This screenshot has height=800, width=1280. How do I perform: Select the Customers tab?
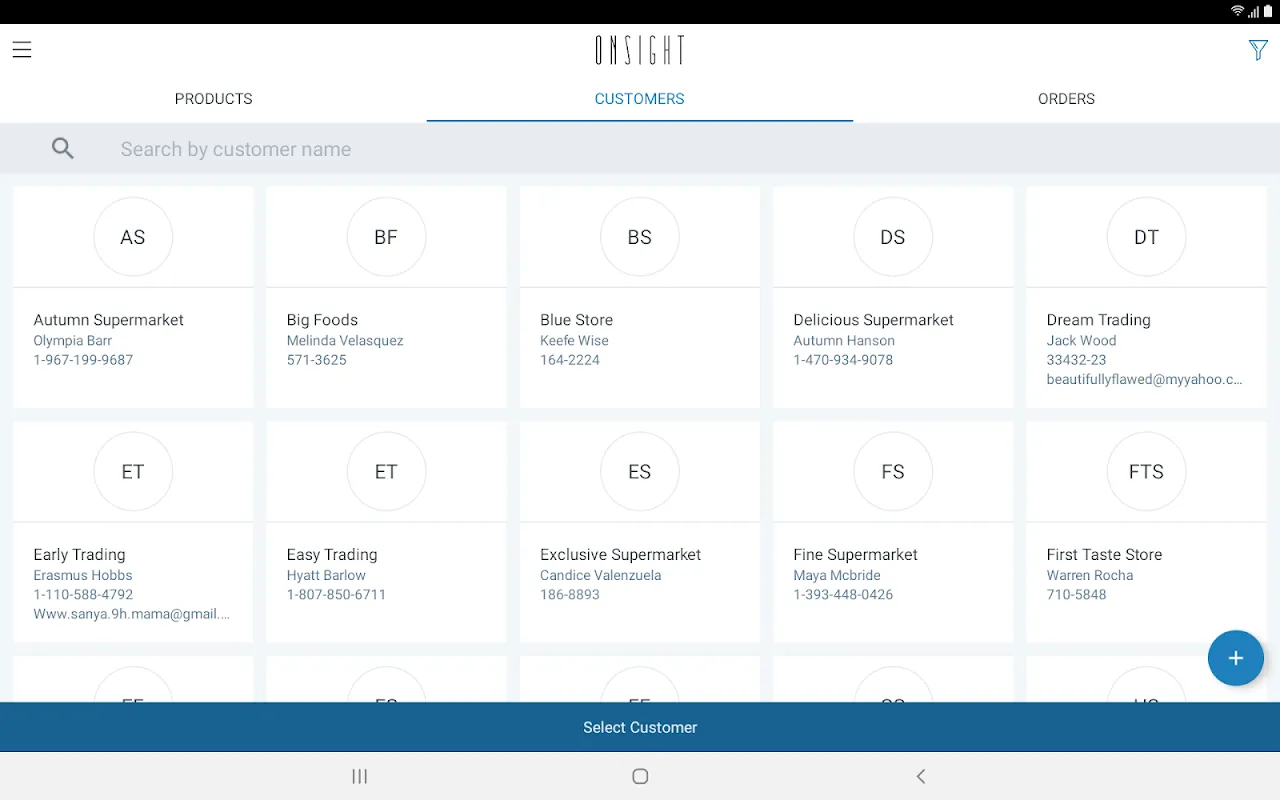pos(640,99)
